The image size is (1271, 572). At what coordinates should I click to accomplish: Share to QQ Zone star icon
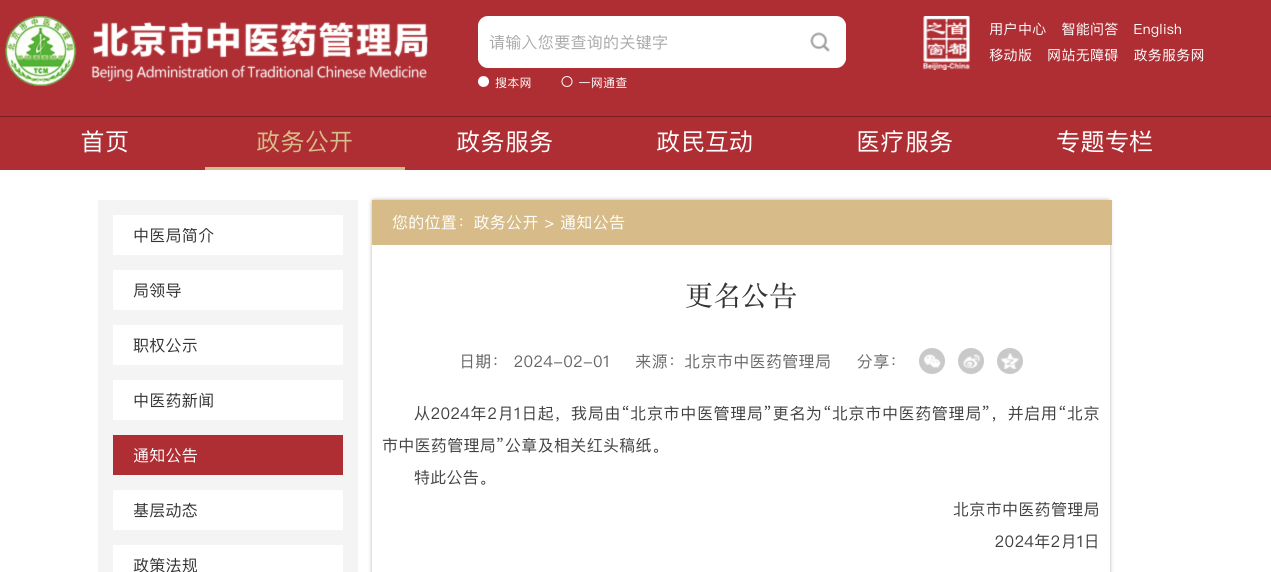[1010, 362]
